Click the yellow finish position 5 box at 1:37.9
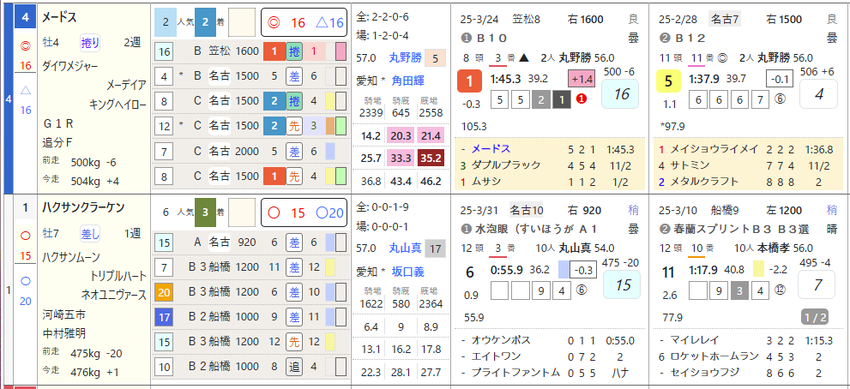This screenshot has width=850, height=389. tap(668, 81)
